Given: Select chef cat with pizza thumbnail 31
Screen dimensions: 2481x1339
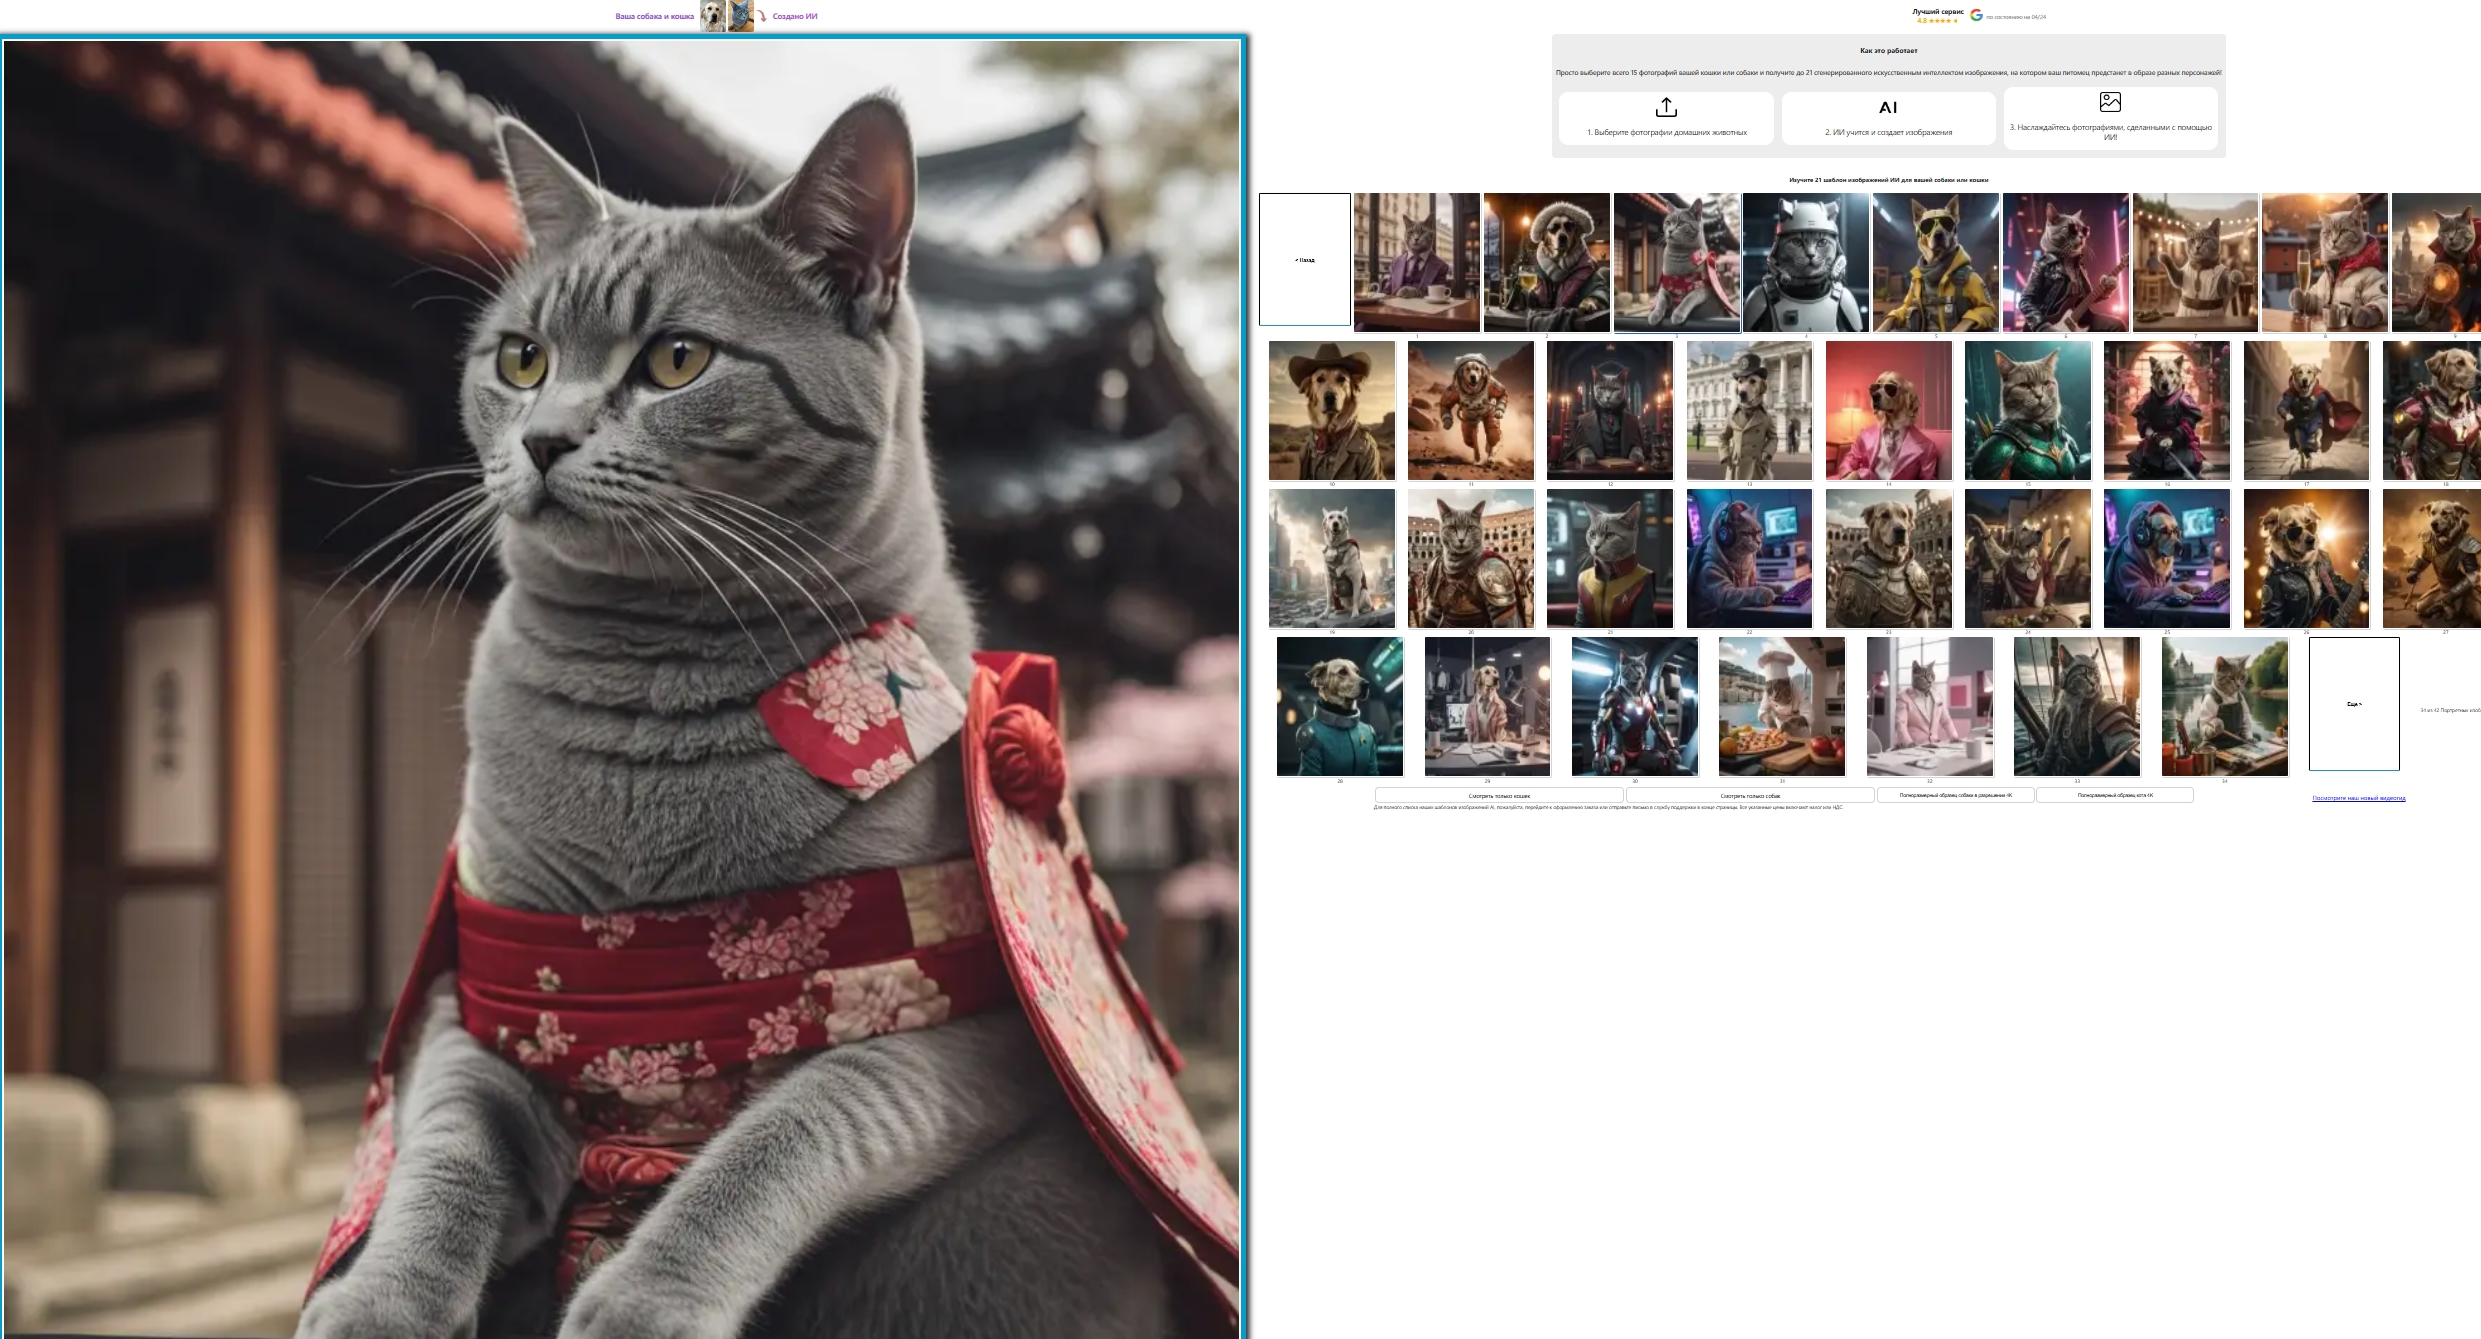Looking at the screenshot, I should point(1782,707).
